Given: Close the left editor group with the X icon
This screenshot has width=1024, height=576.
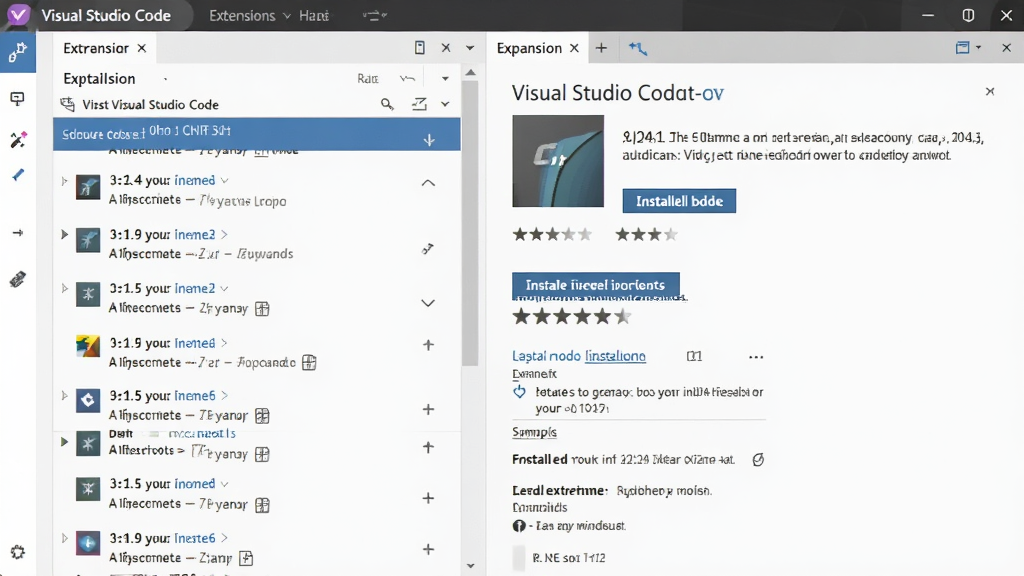Looking at the screenshot, I should 446,48.
